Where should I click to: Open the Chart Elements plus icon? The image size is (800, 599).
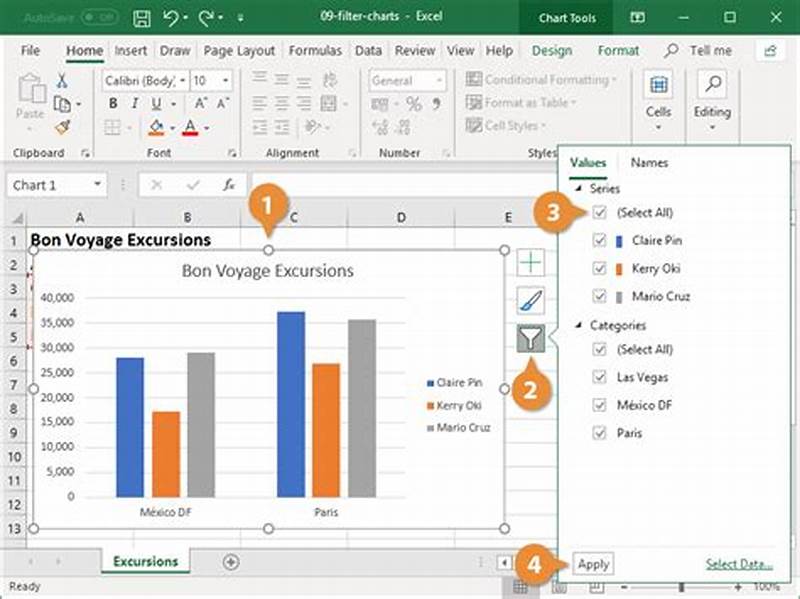click(x=531, y=261)
